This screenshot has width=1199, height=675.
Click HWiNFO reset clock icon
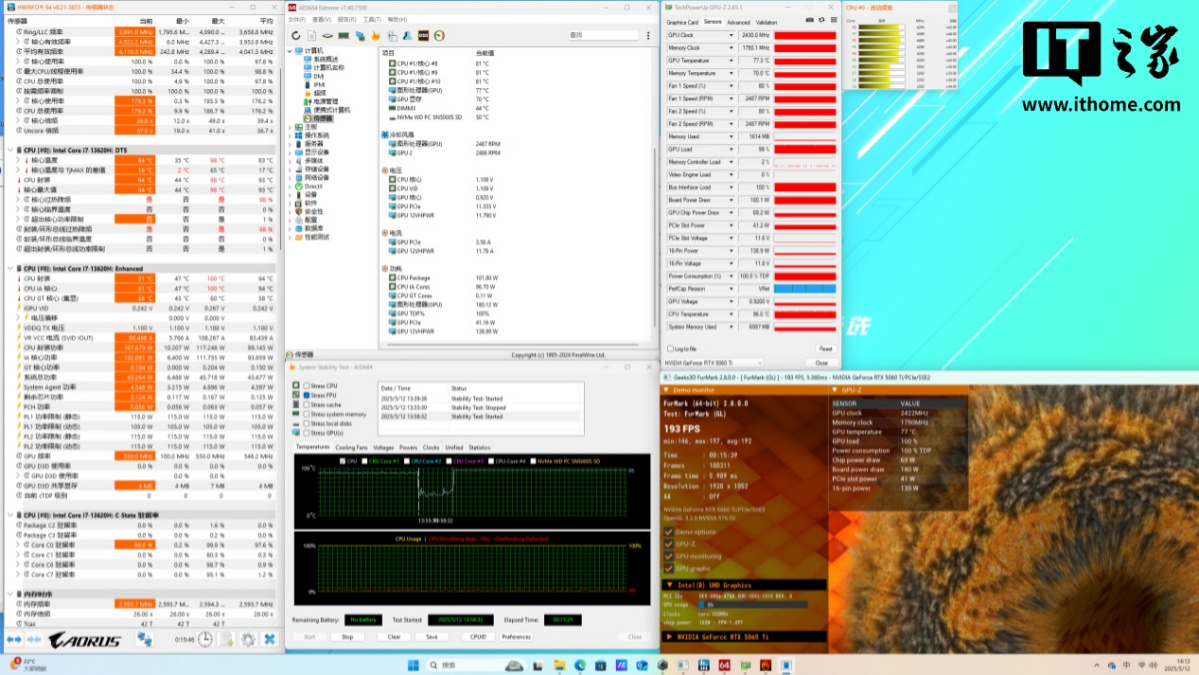click(x=204, y=639)
